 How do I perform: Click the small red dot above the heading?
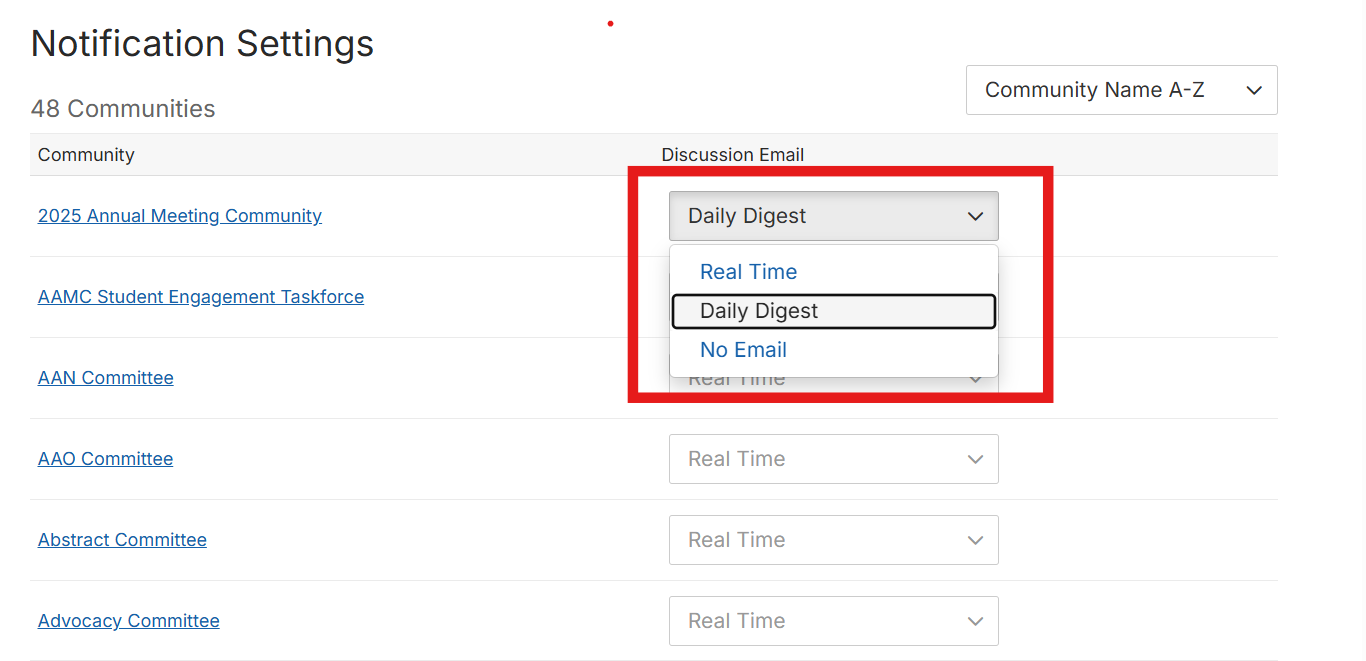(x=610, y=23)
